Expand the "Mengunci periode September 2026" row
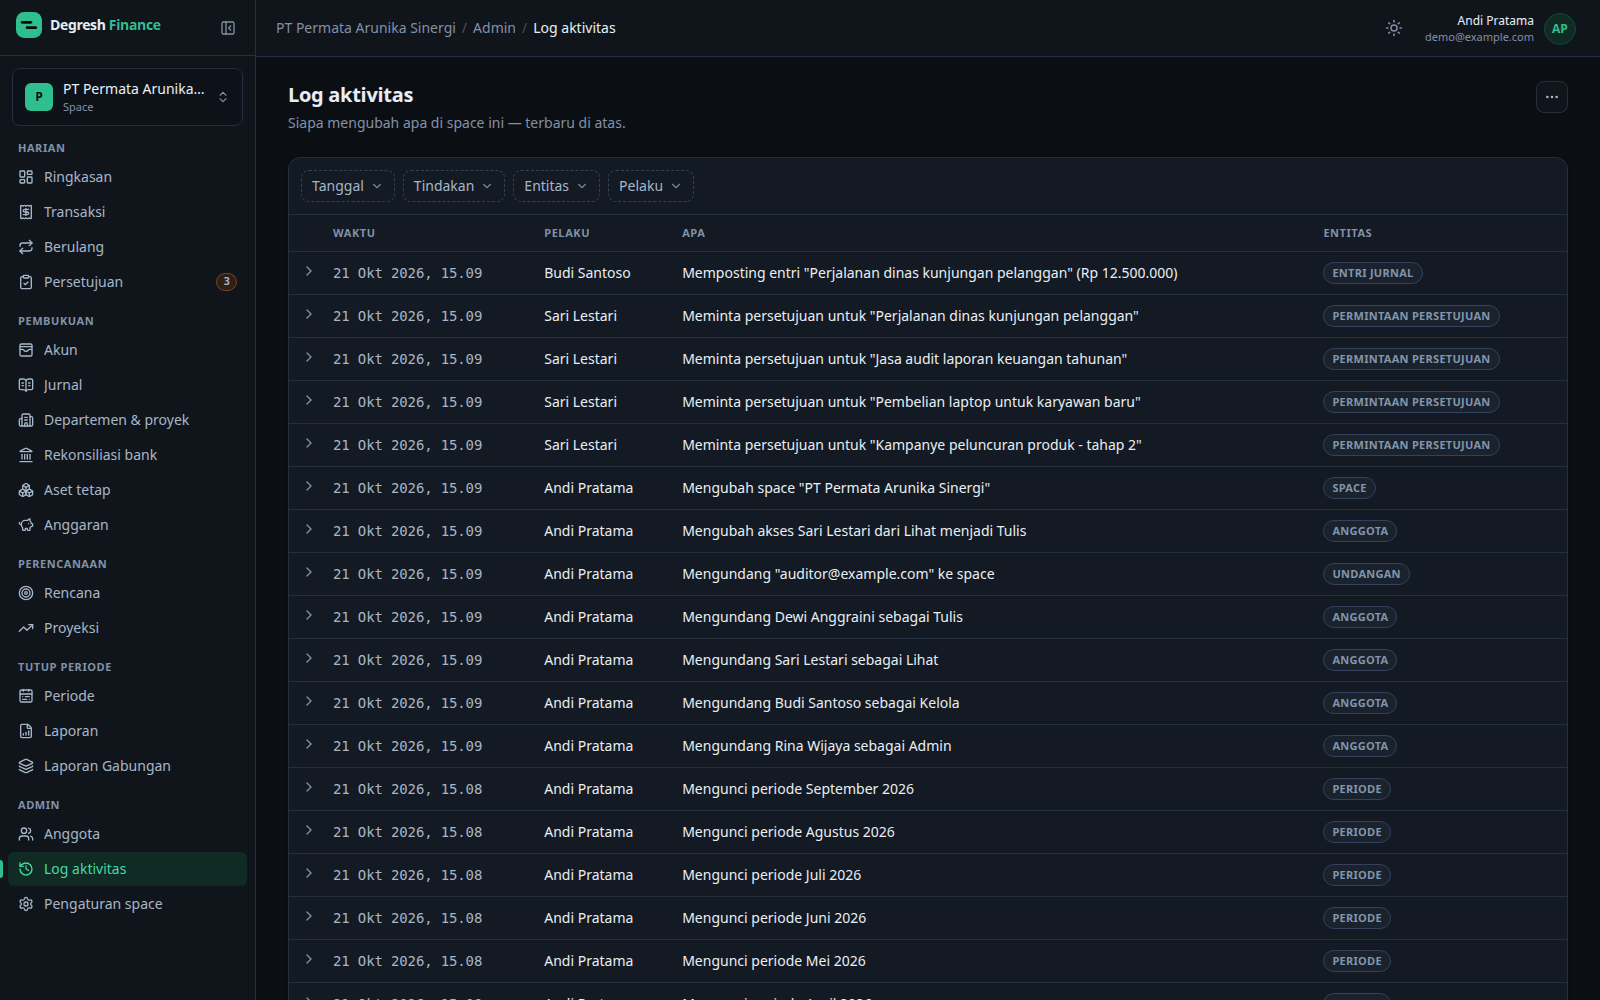This screenshot has width=1600, height=1000. tap(309, 788)
